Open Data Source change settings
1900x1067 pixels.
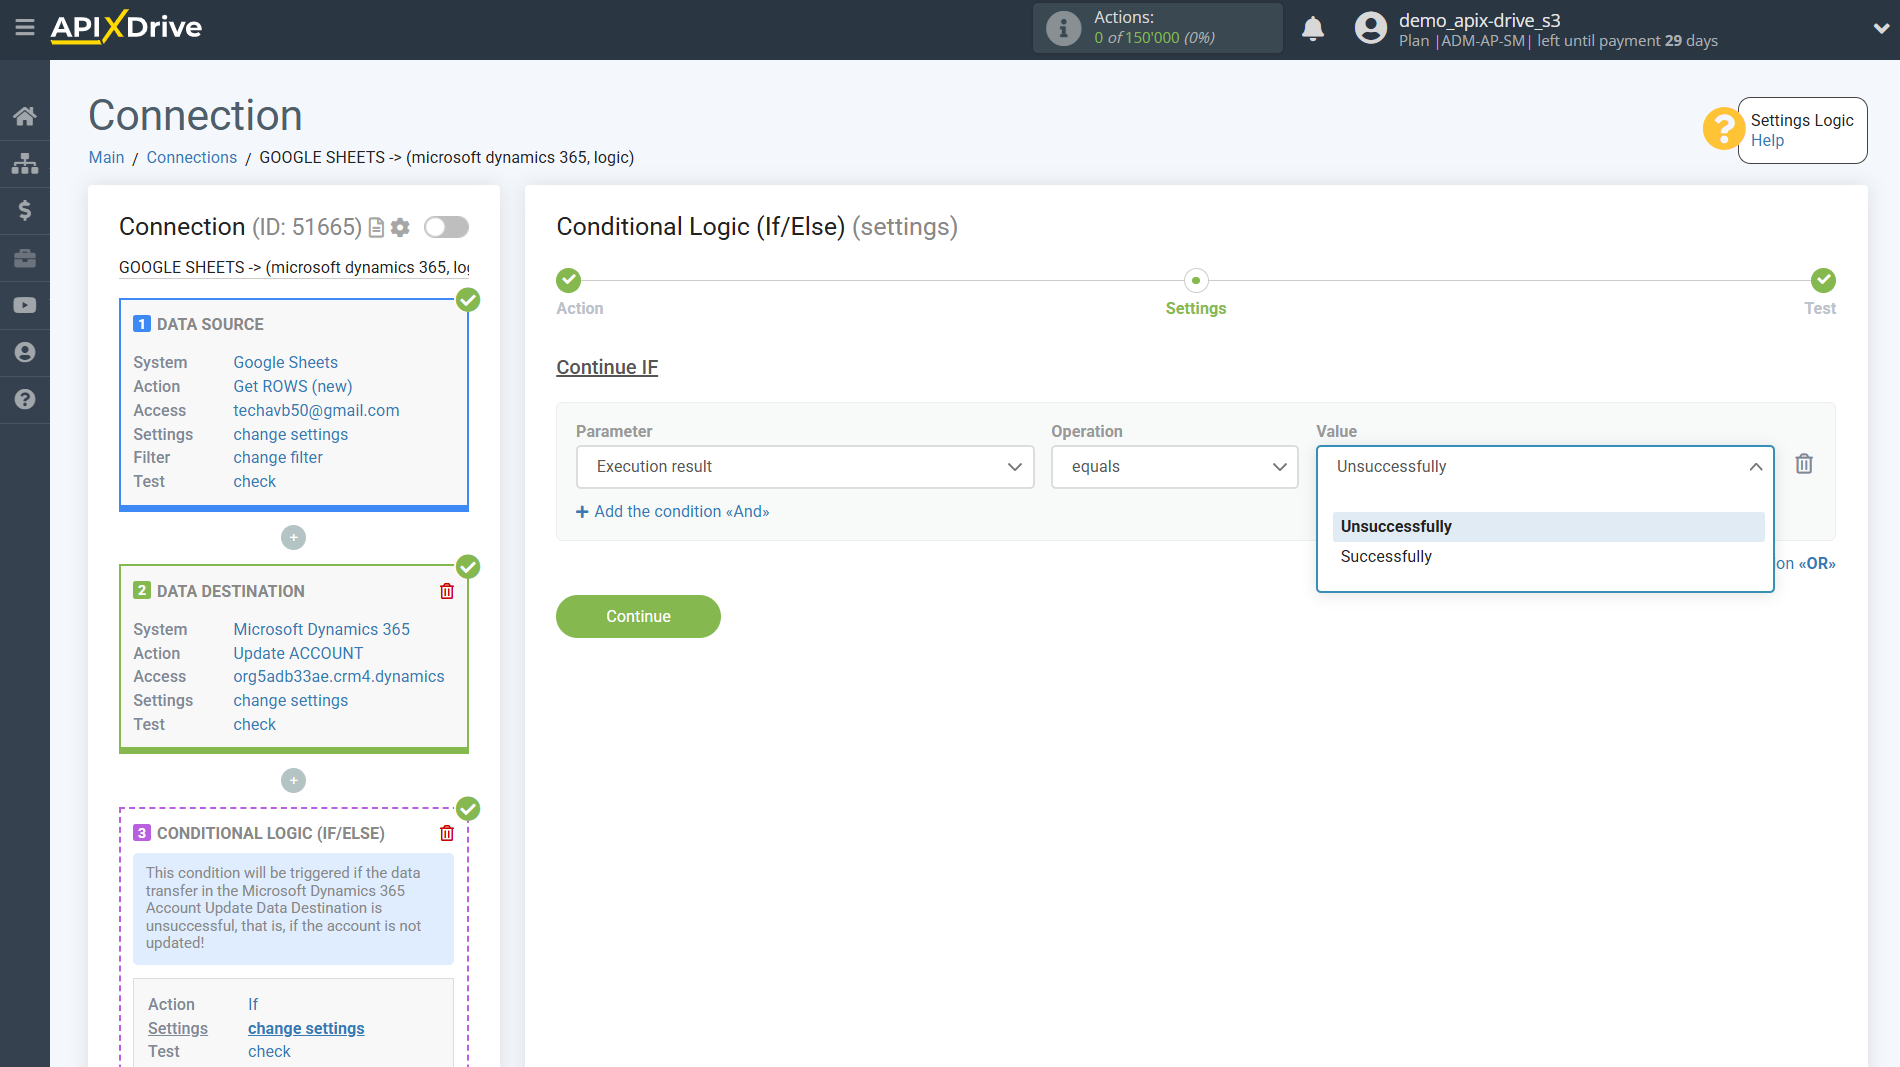[291, 435]
